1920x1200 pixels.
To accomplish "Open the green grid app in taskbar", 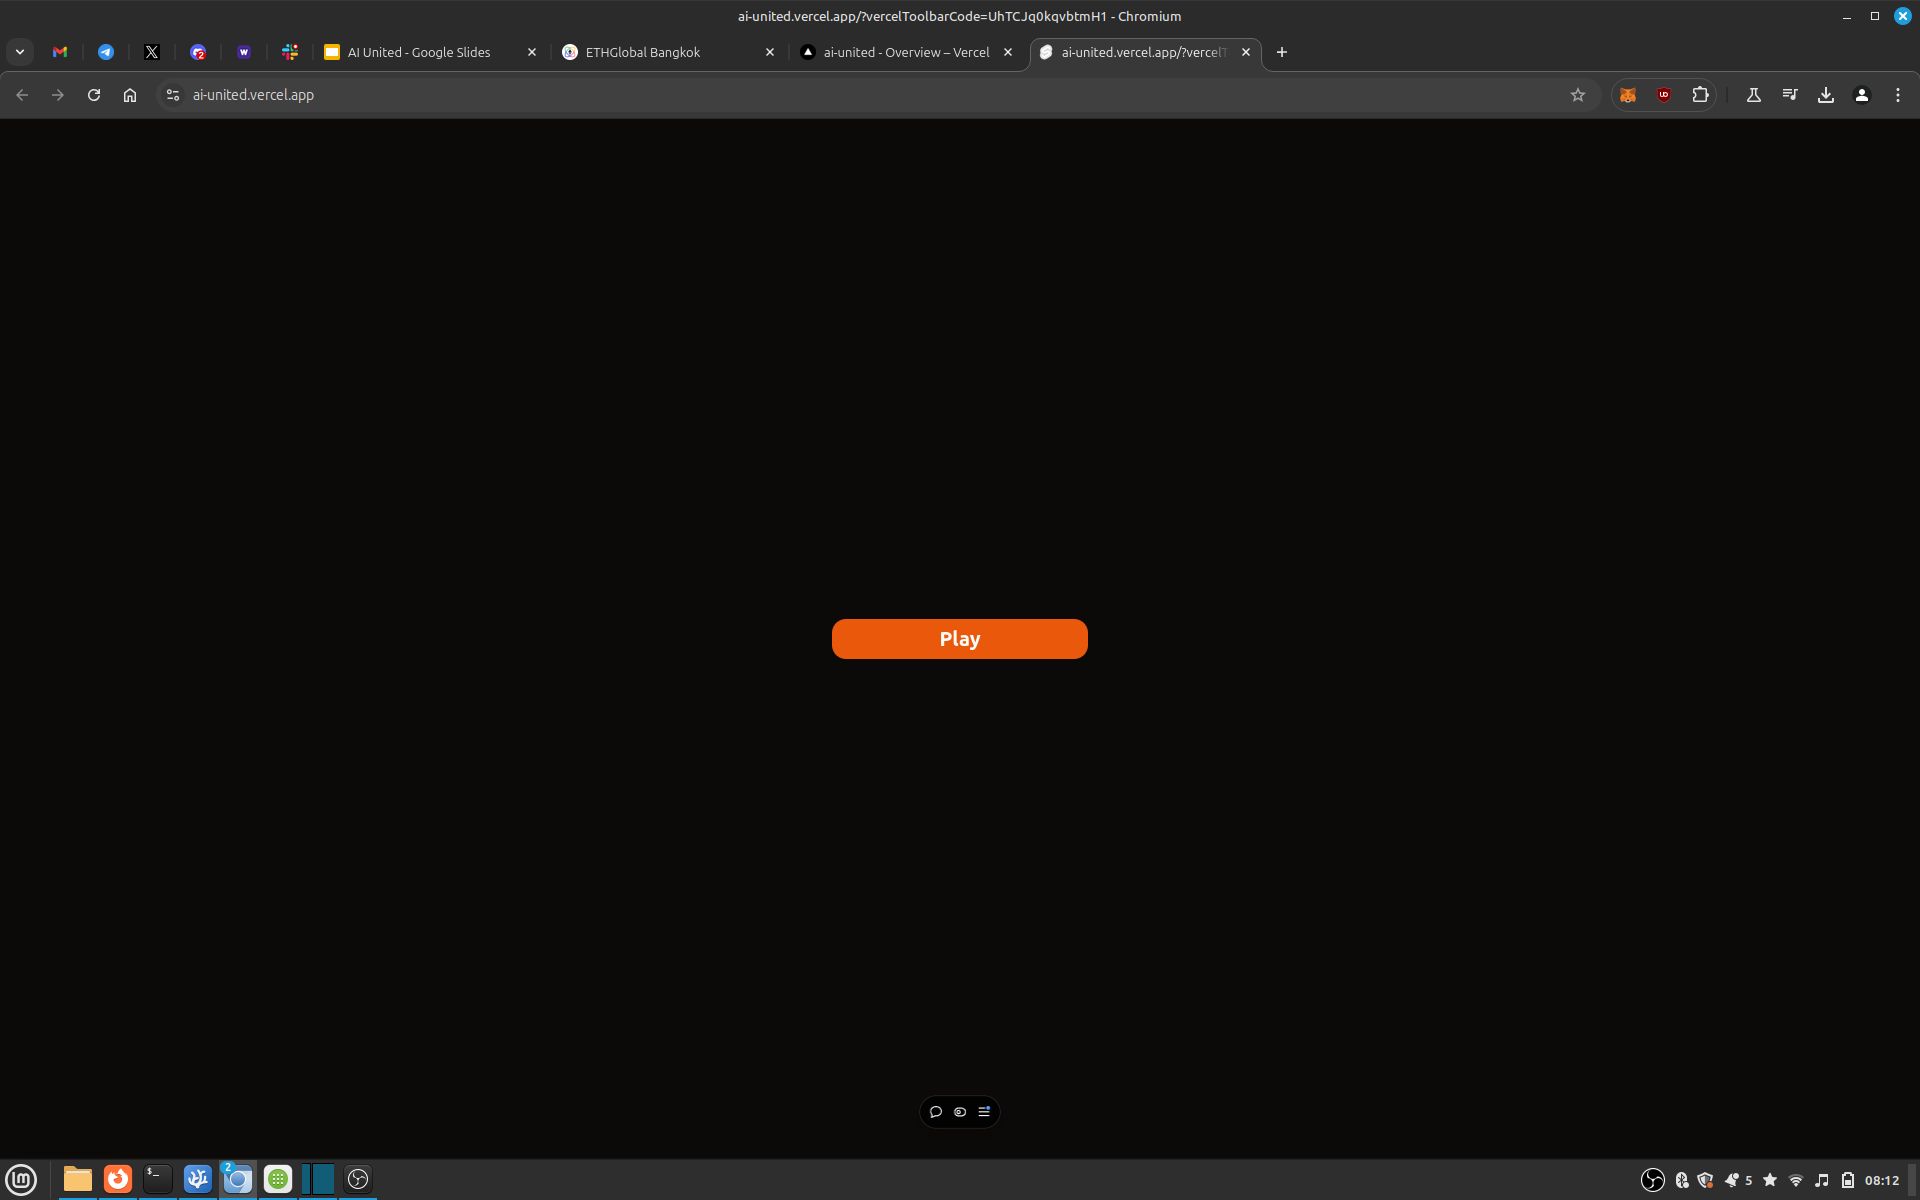I will click(x=278, y=1179).
